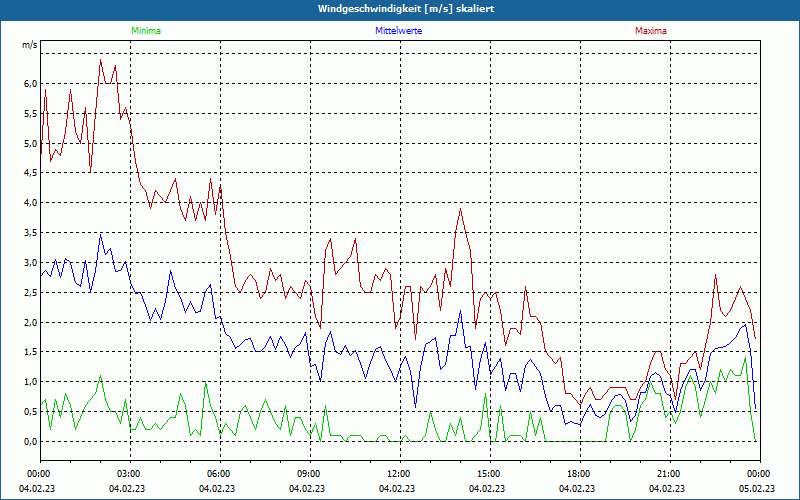The width and height of the screenshot is (800, 500).
Task: Click the 4,5 y-axis value
Action: [x=31, y=173]
